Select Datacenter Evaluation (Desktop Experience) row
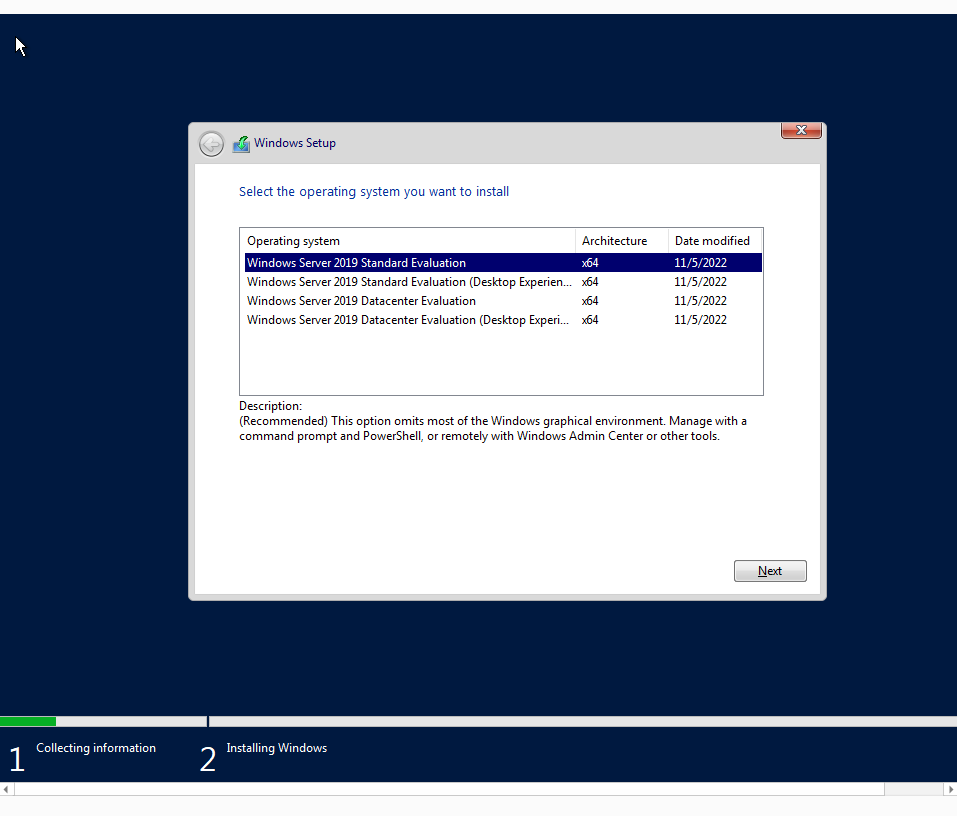The width and height of the screenshot is (957, 816). (503, 319)
